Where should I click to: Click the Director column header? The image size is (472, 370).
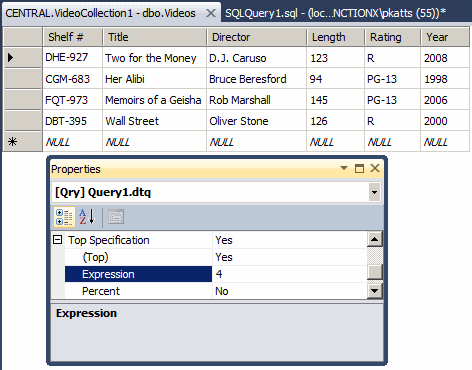pos(256,37)
